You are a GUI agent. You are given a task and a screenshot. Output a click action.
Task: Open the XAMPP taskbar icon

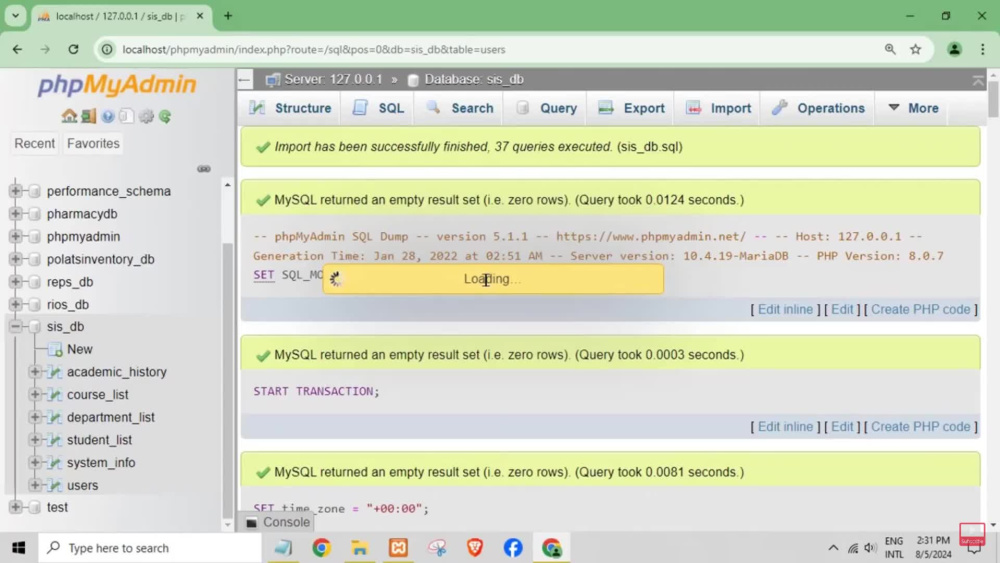398,548
